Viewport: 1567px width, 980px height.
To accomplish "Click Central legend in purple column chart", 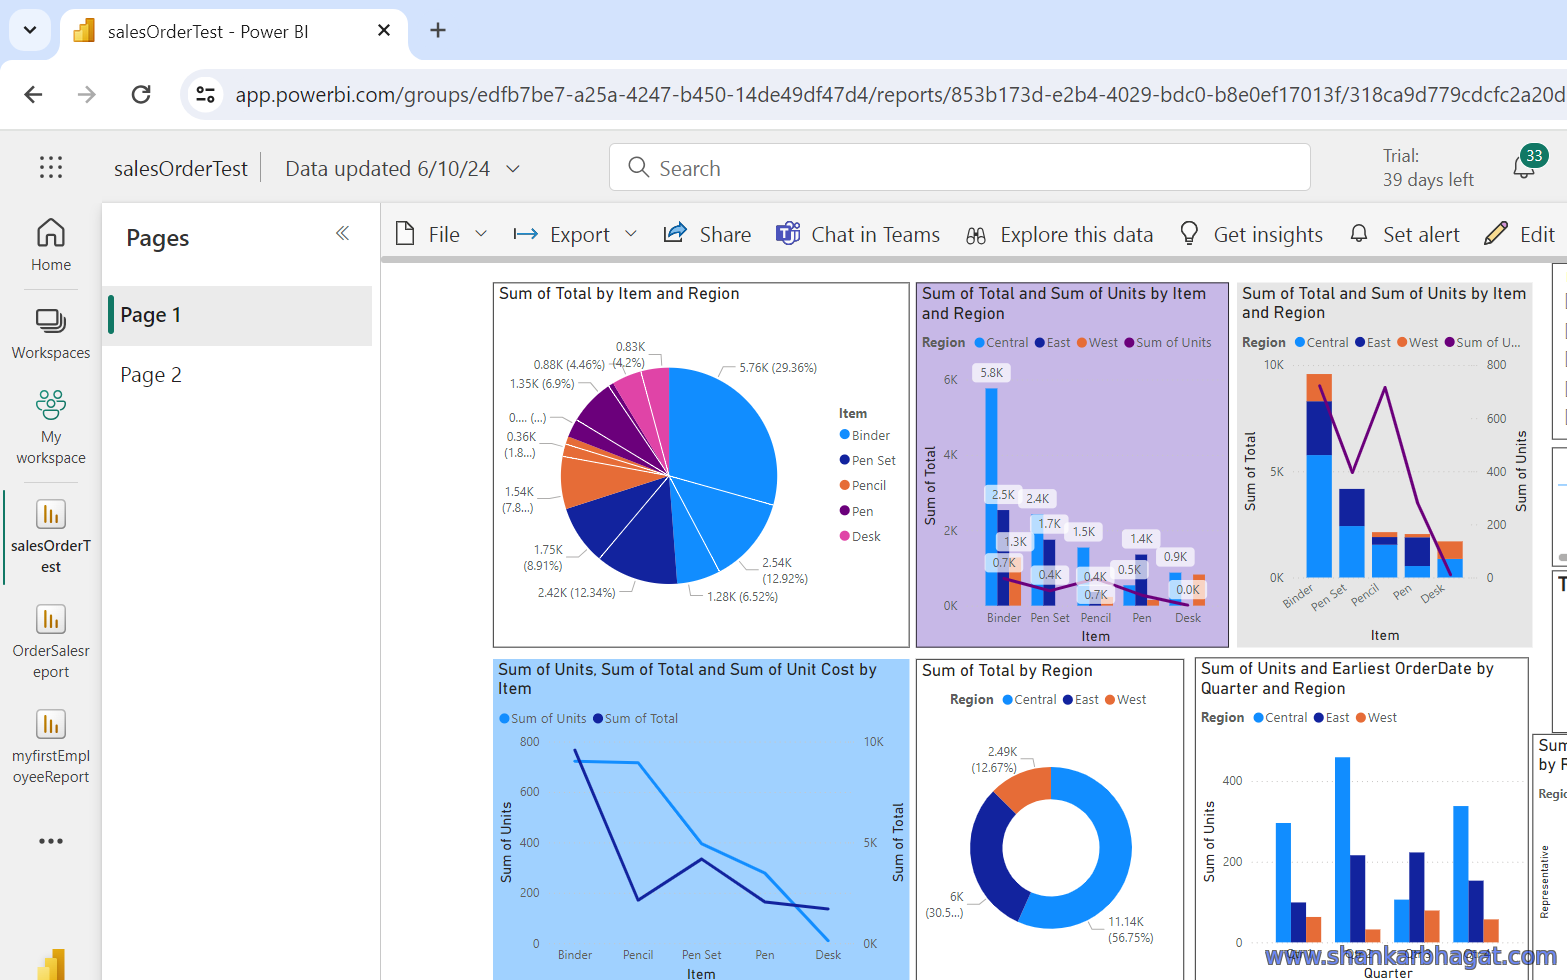I will click(1001, 342).
